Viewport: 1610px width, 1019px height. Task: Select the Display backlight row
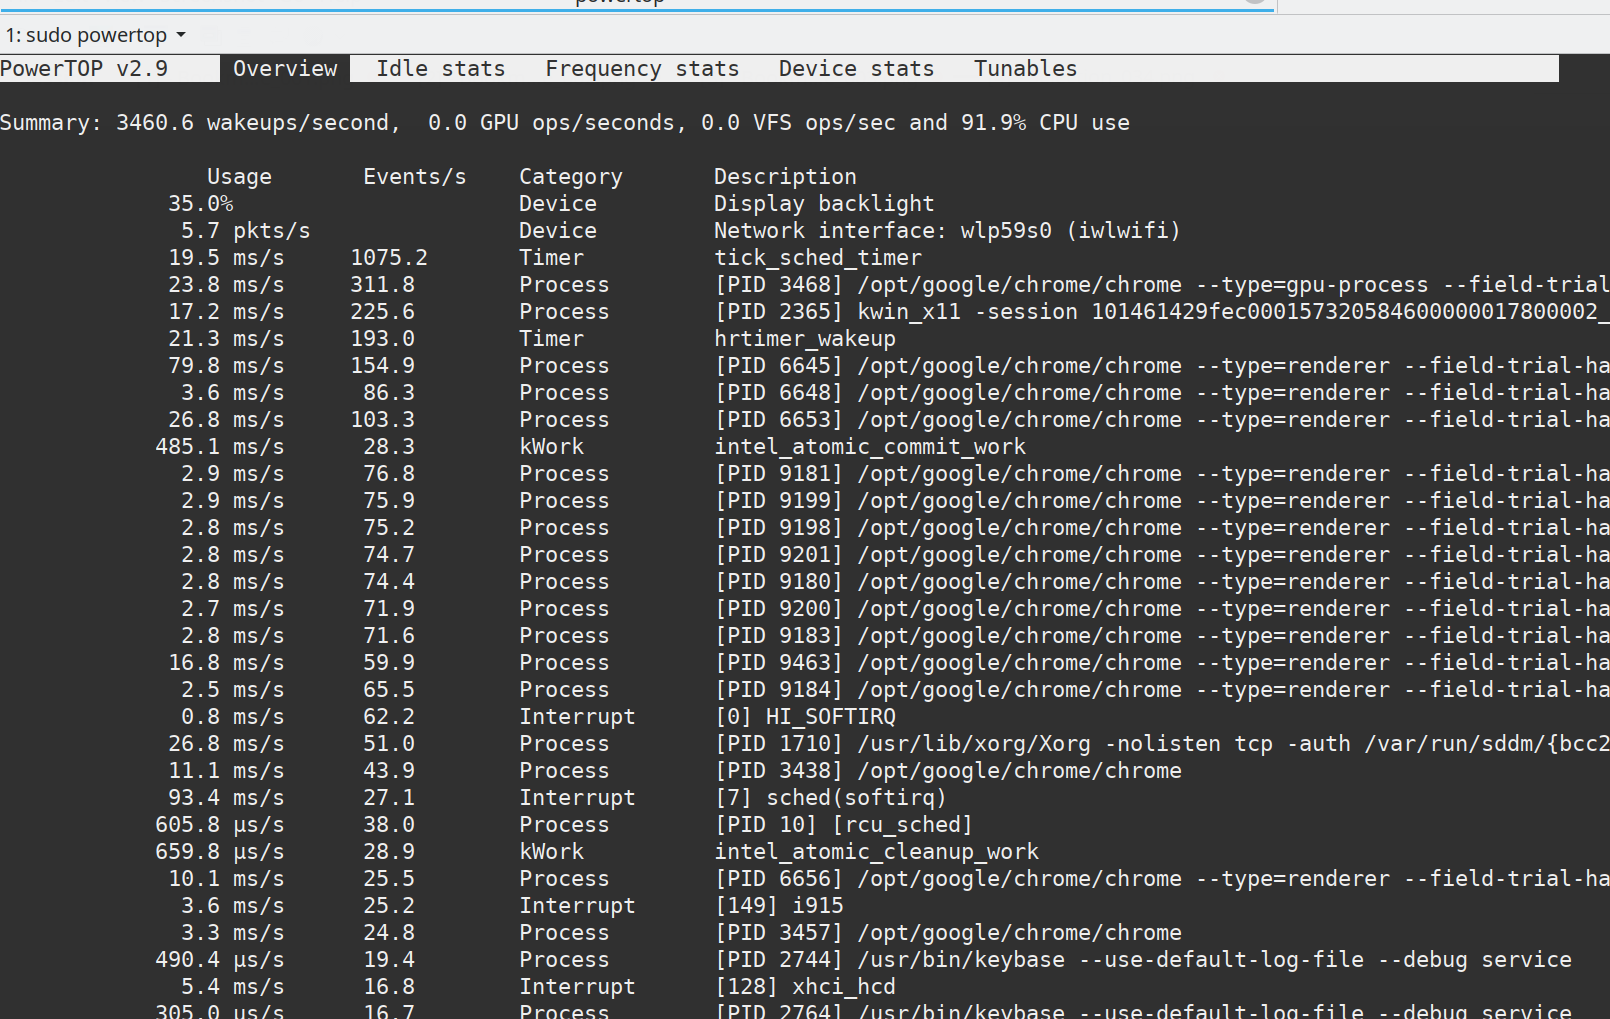[805, 203]
